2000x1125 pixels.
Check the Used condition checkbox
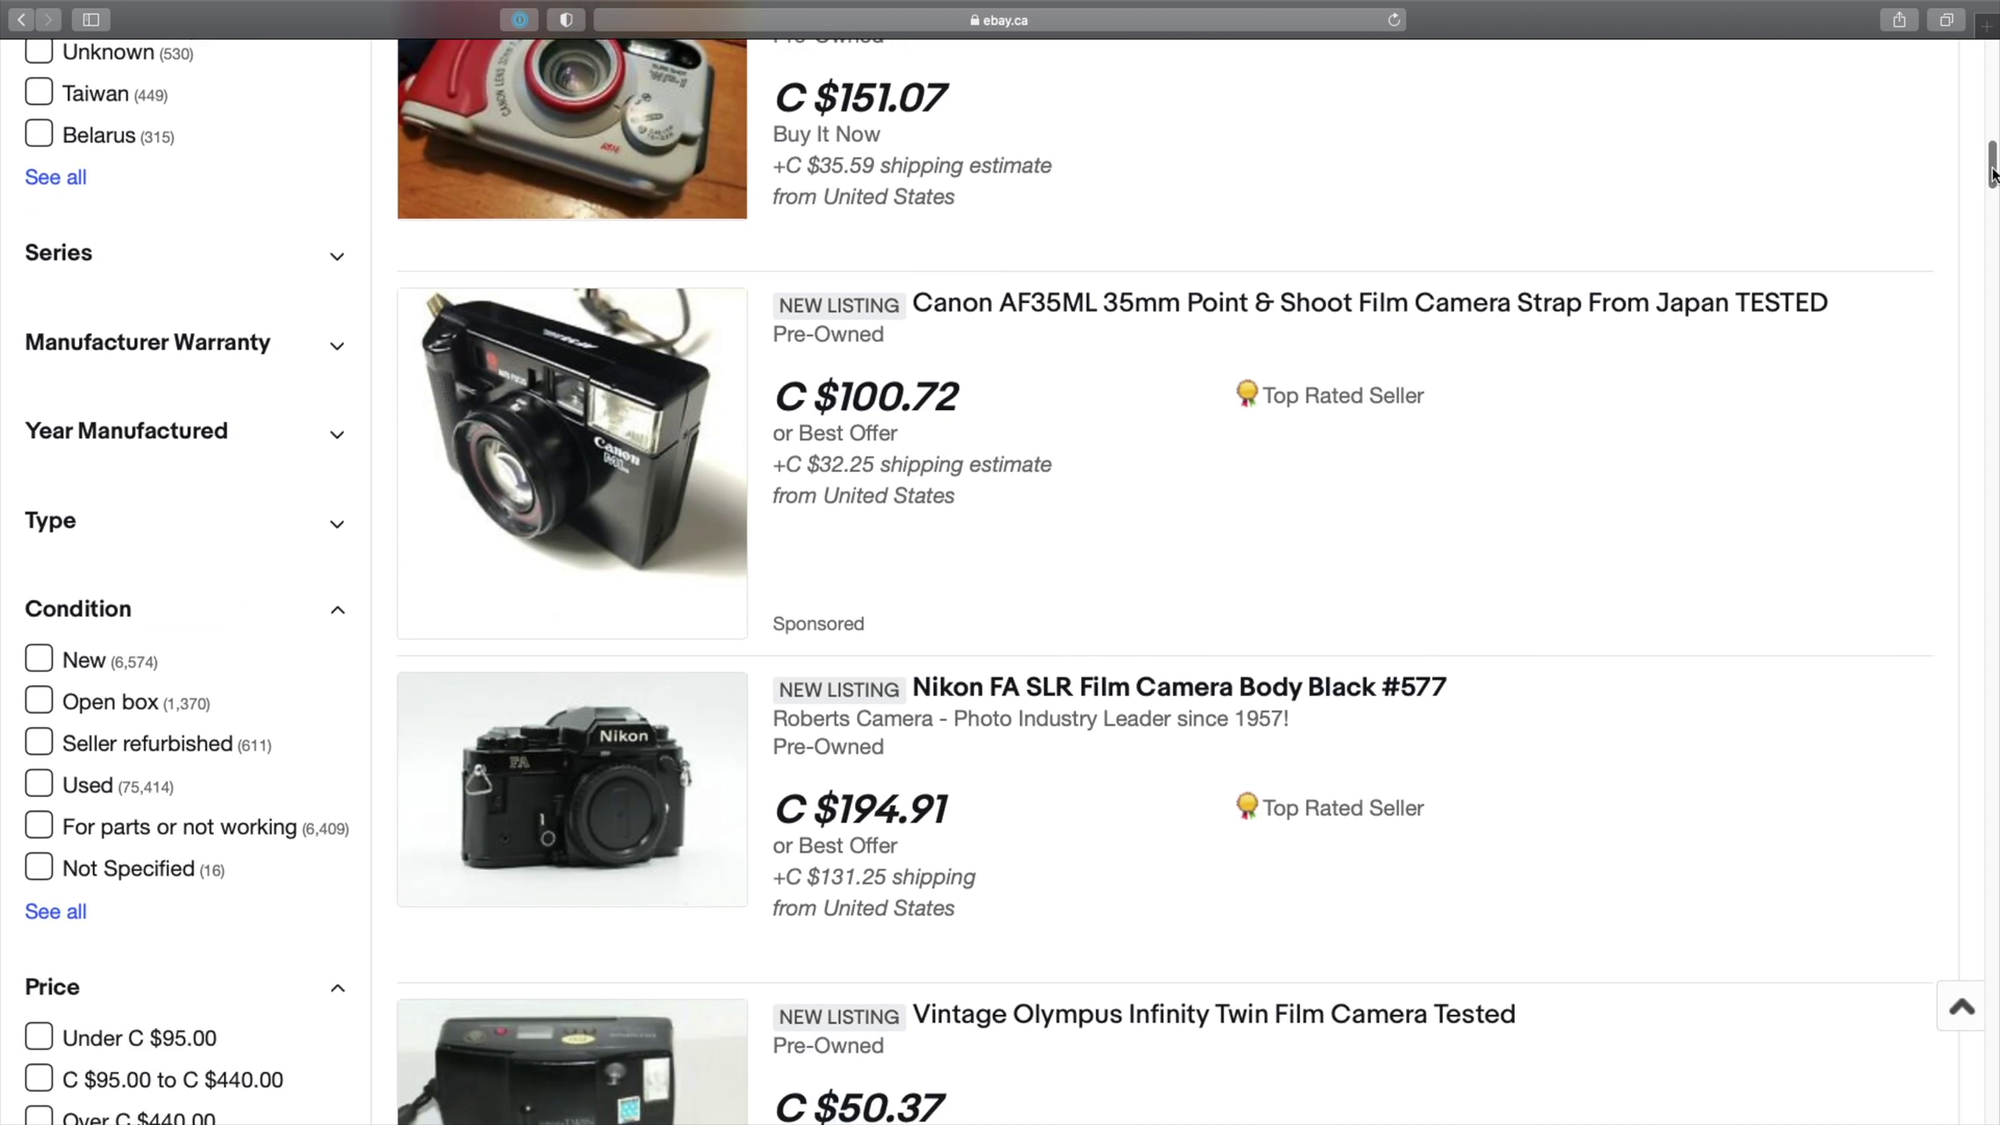point(39,784)
